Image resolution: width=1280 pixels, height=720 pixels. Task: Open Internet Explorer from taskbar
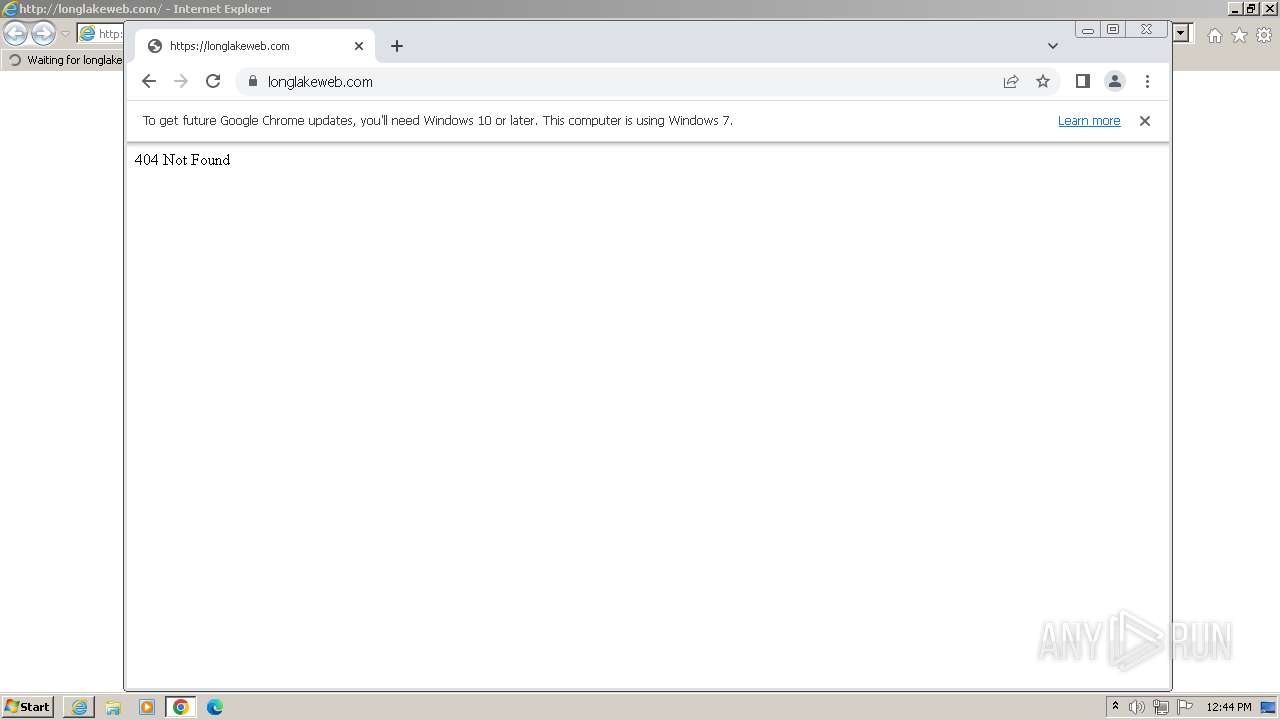point(79,707)
